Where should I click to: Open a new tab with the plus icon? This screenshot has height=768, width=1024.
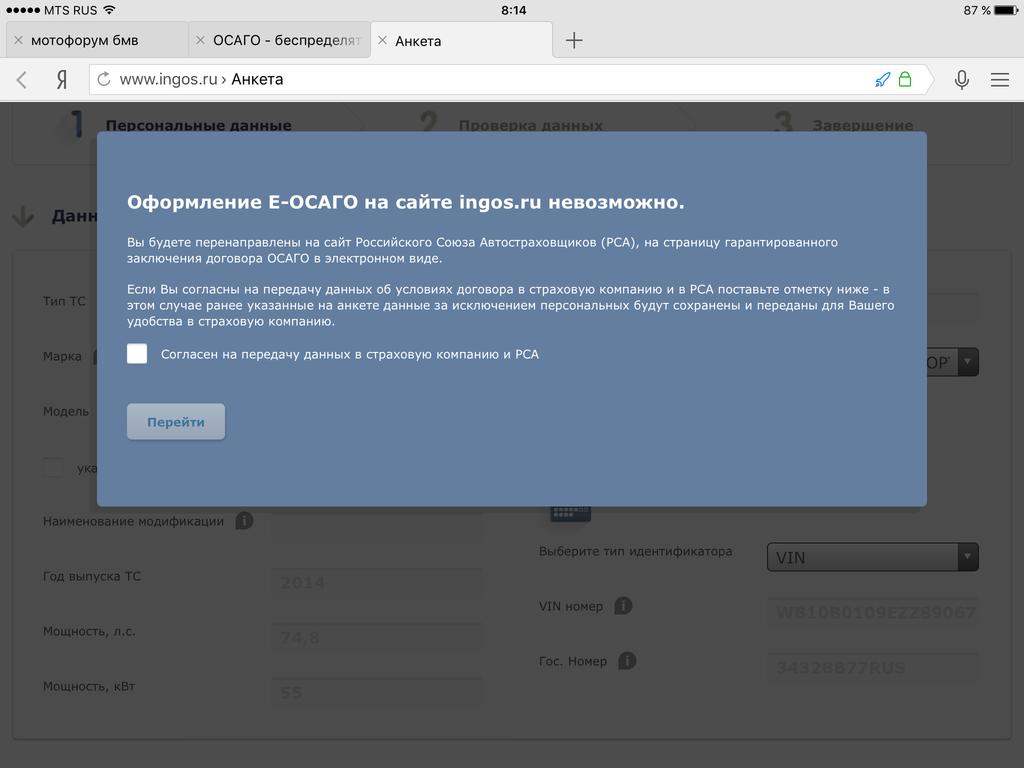pos(574,41)
